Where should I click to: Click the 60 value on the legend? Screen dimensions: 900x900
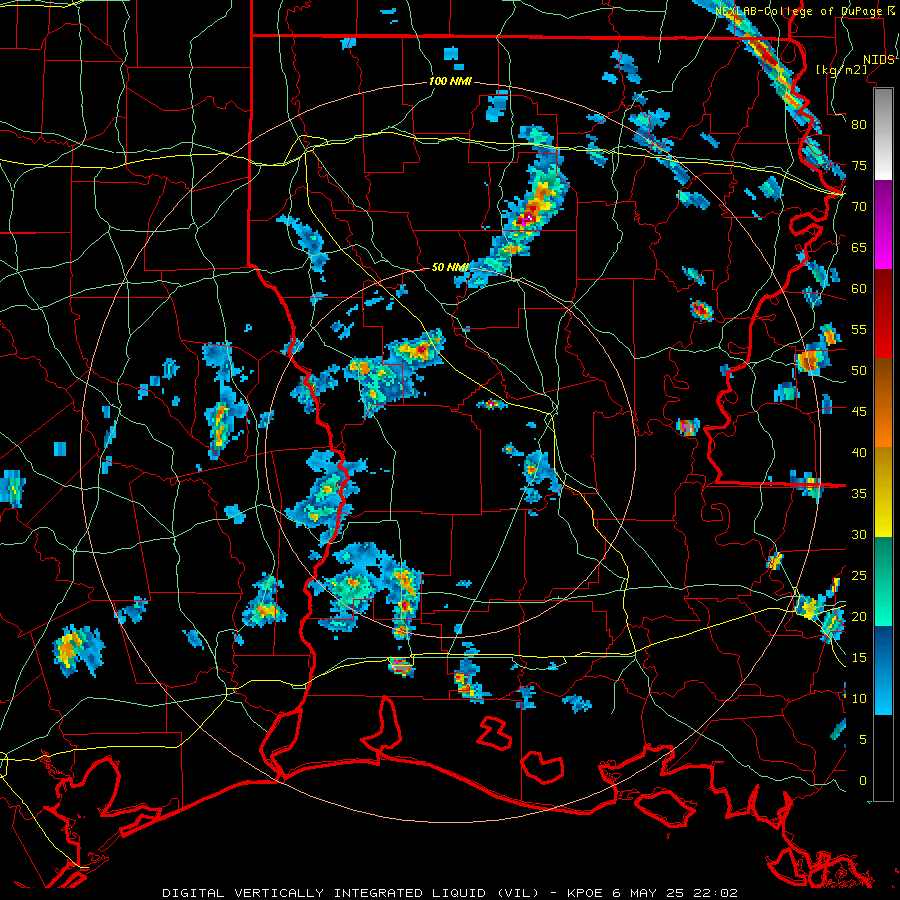pos(859,289)
